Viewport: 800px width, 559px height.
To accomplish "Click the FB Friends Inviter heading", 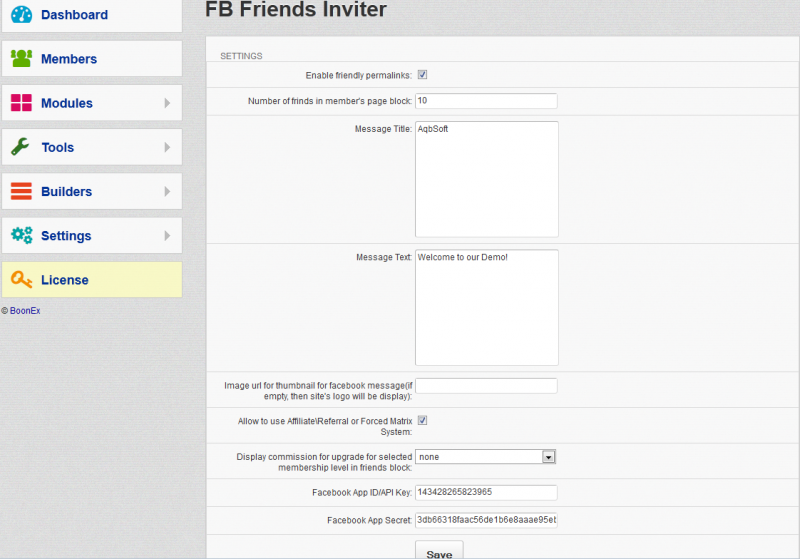I will click(x=296, y=10).
